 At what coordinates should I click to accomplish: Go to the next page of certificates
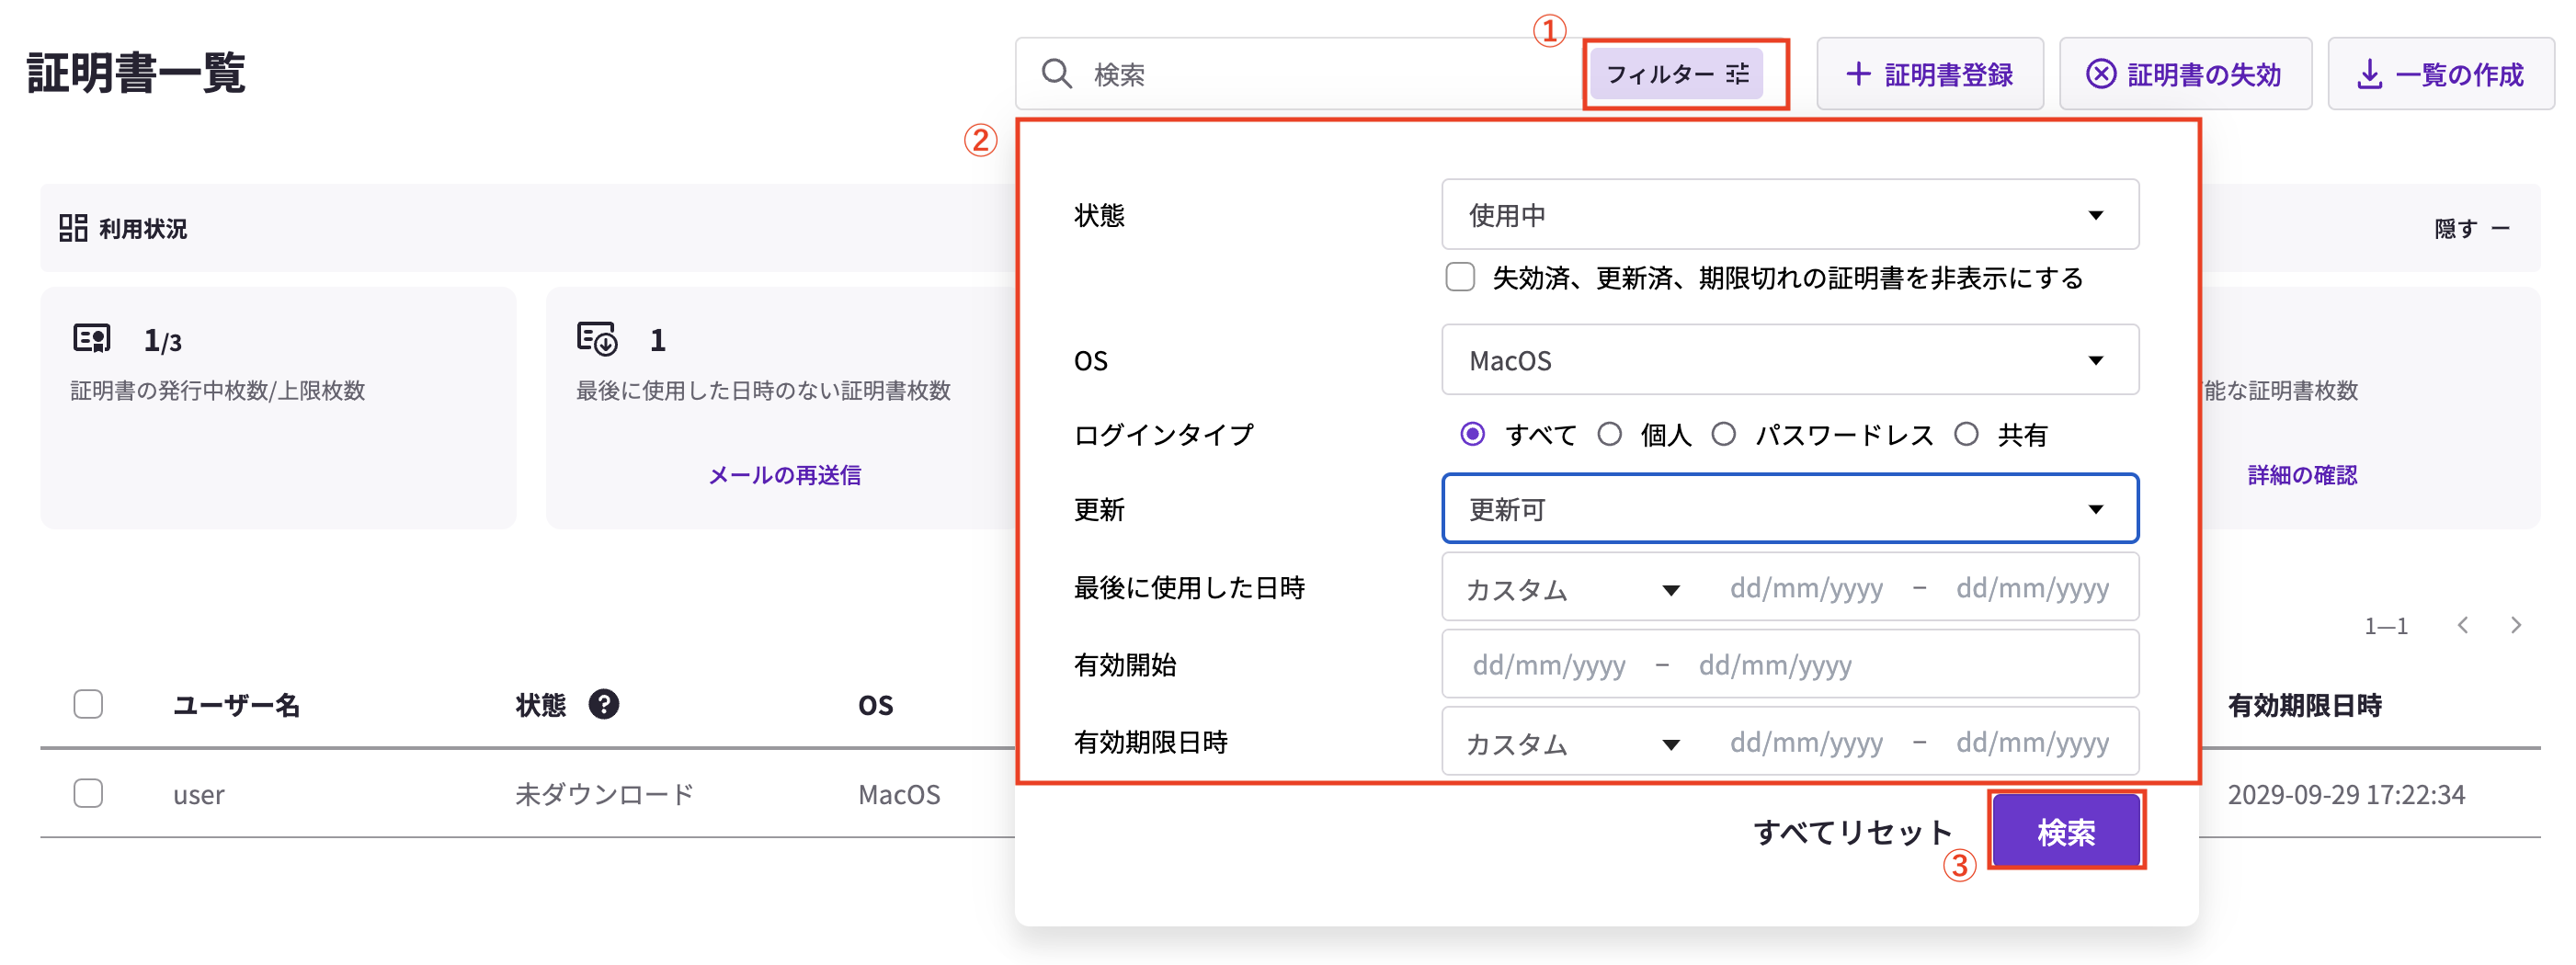coord(2517,624)
